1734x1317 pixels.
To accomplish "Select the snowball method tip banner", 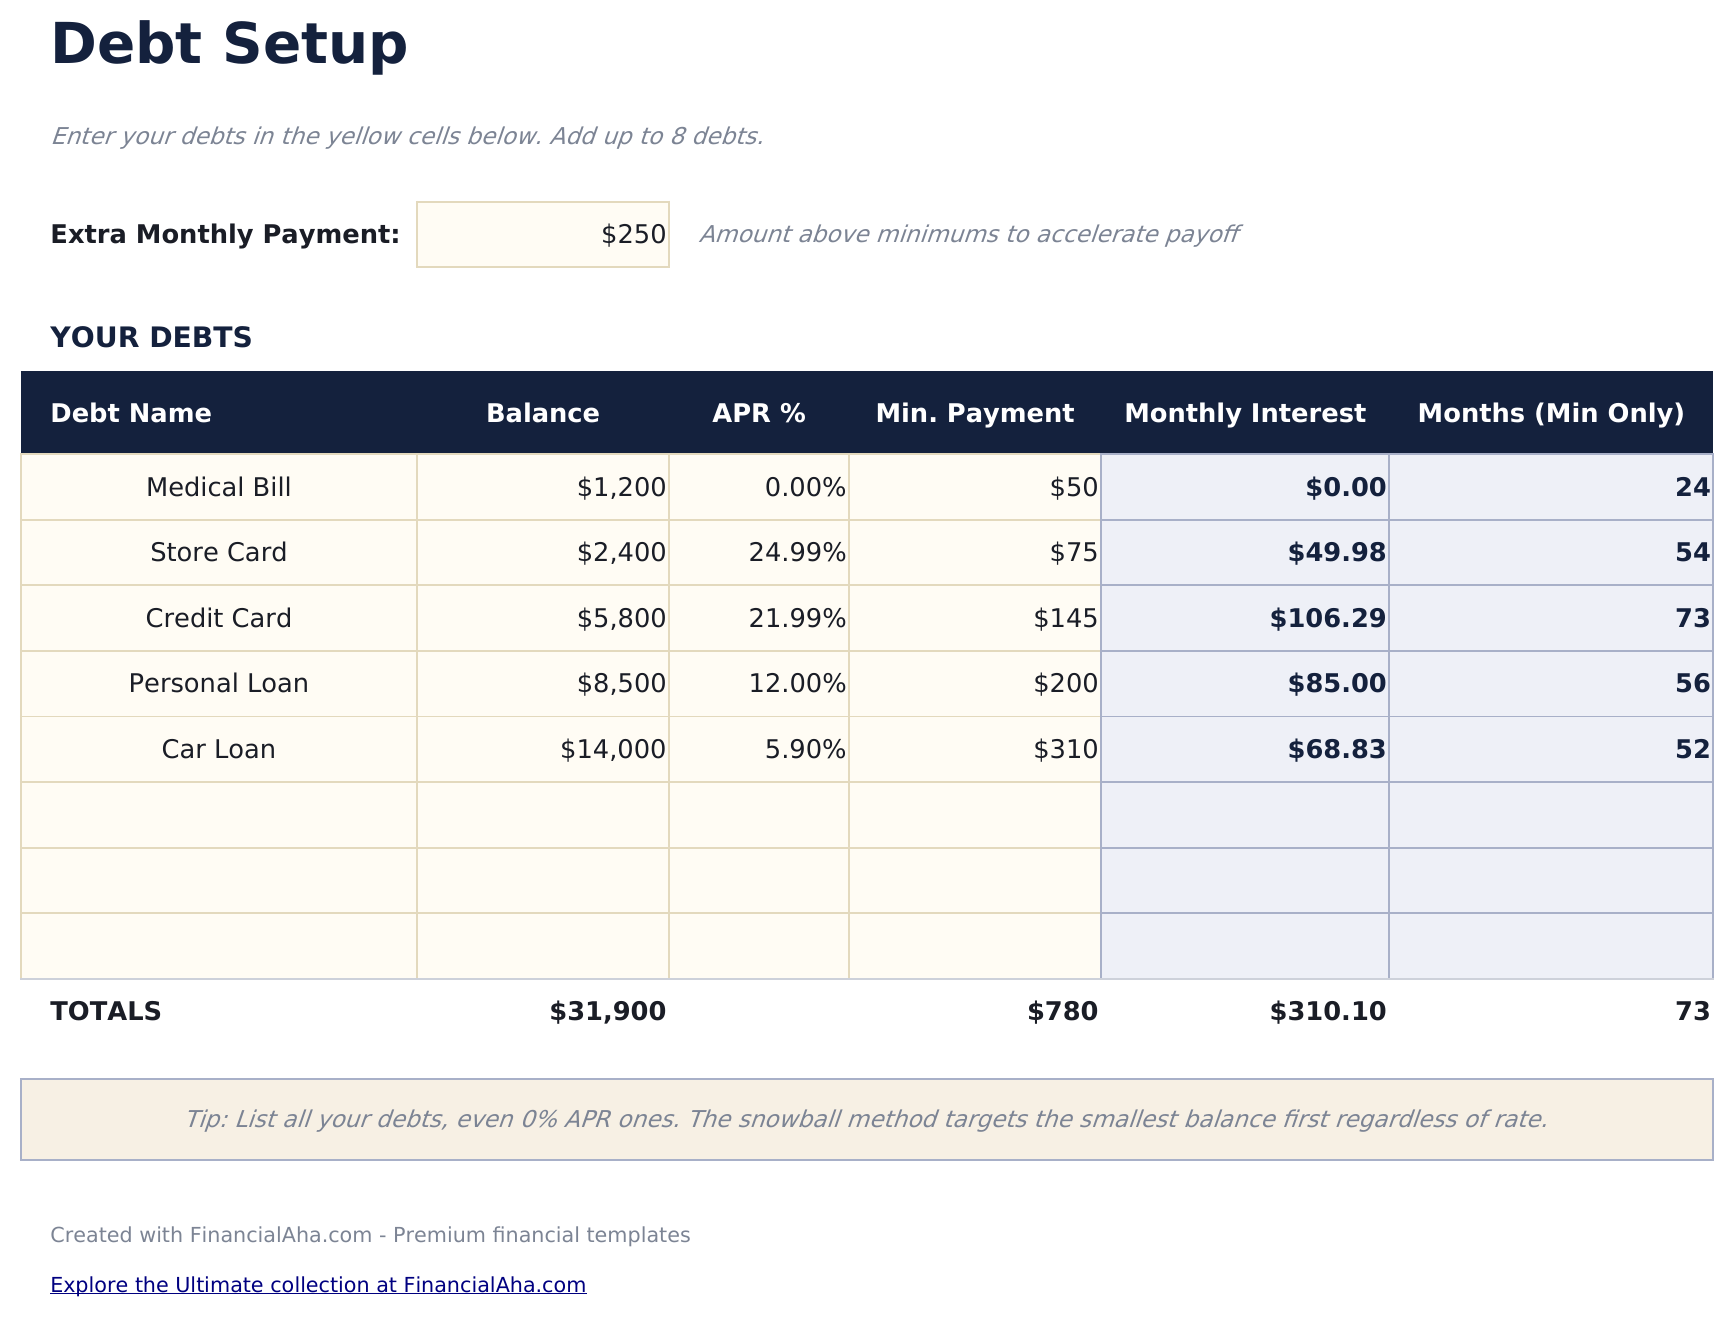I will (867, 1120).
